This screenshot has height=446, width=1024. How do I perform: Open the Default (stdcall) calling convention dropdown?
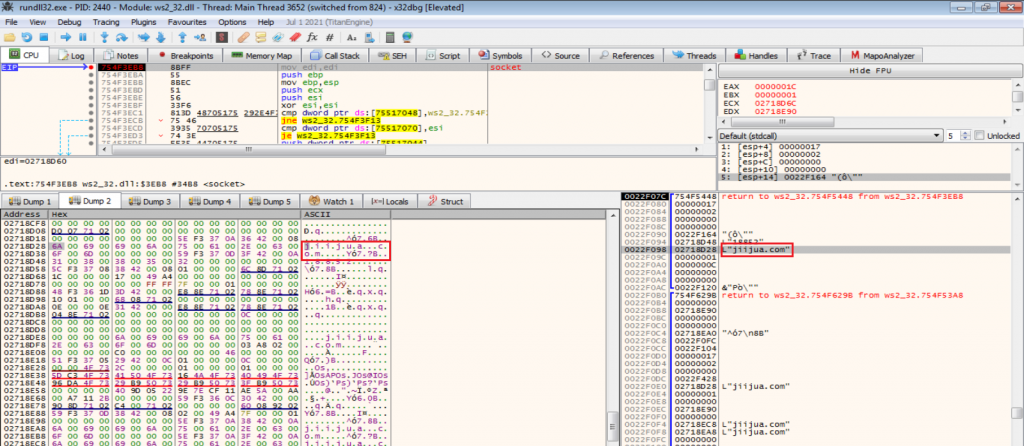(x=828, y=135)
